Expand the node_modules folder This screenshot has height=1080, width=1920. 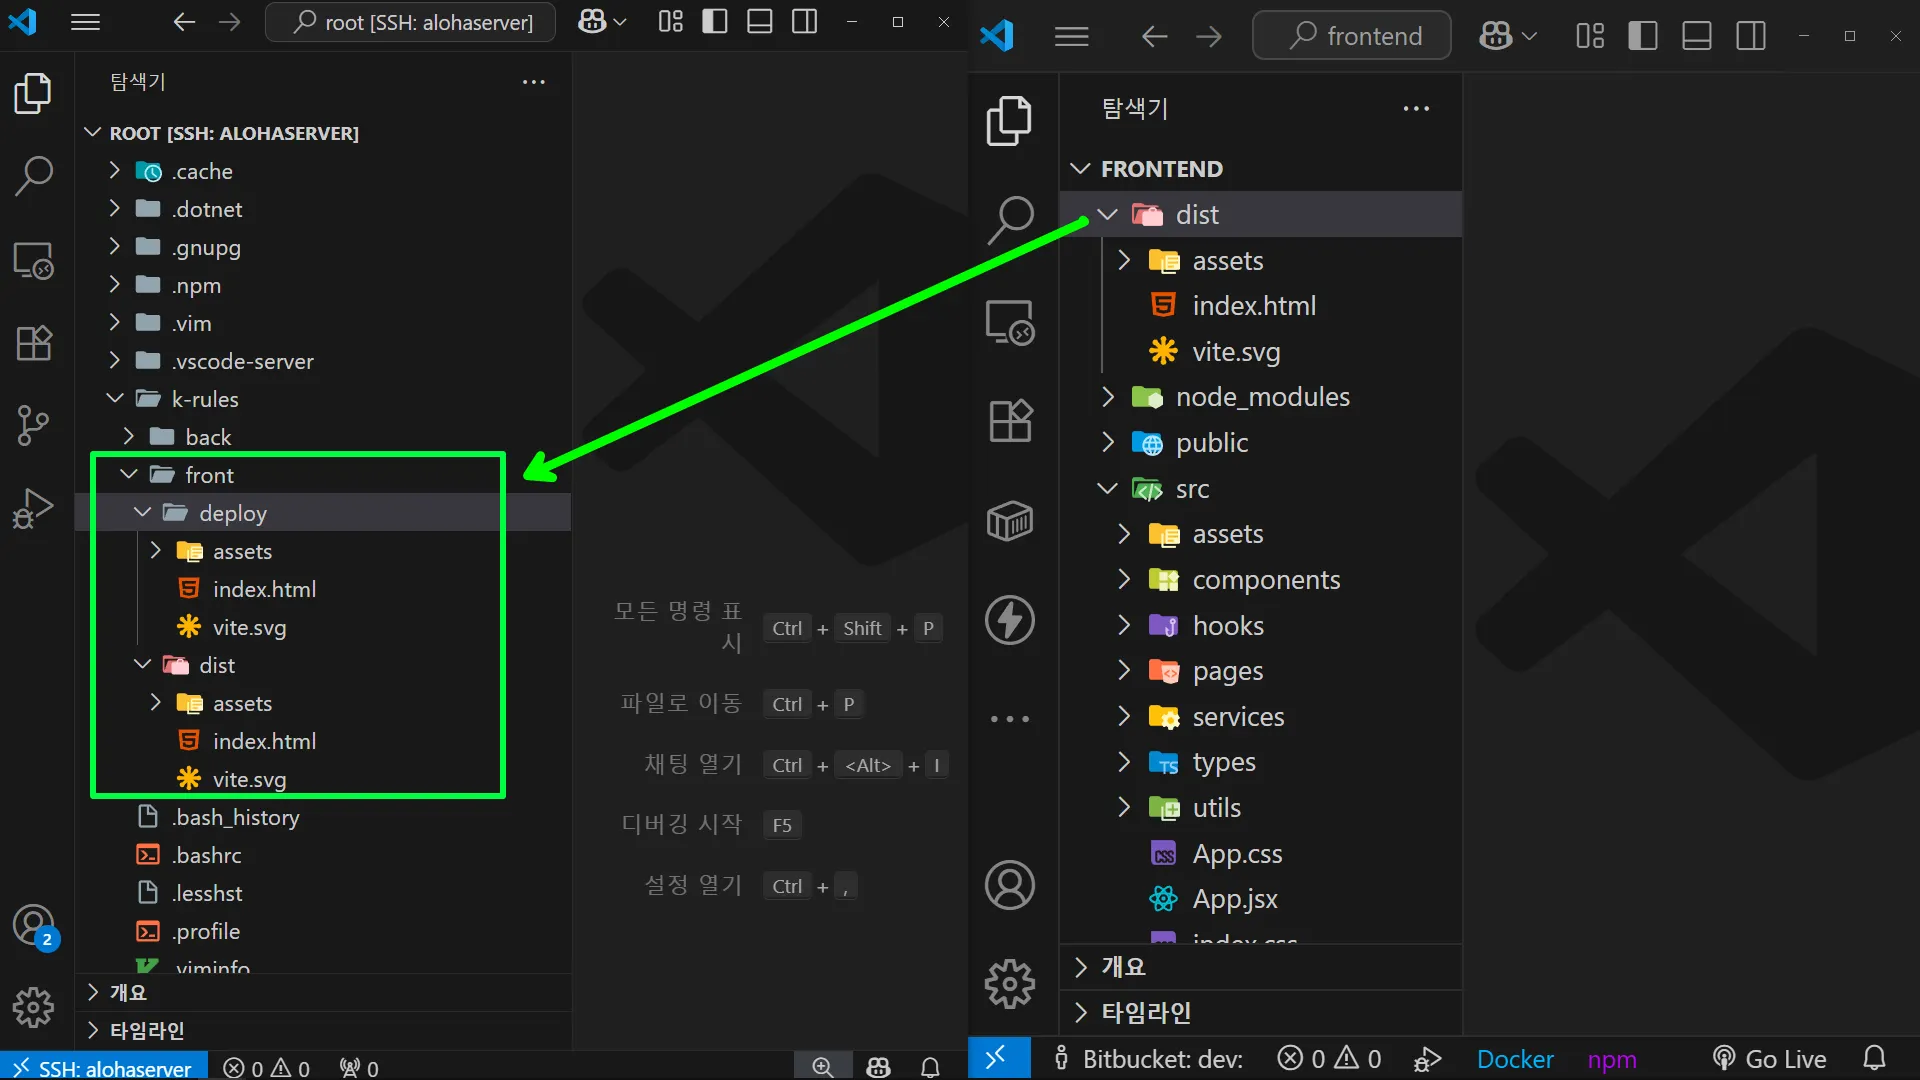coord(1262,397)
